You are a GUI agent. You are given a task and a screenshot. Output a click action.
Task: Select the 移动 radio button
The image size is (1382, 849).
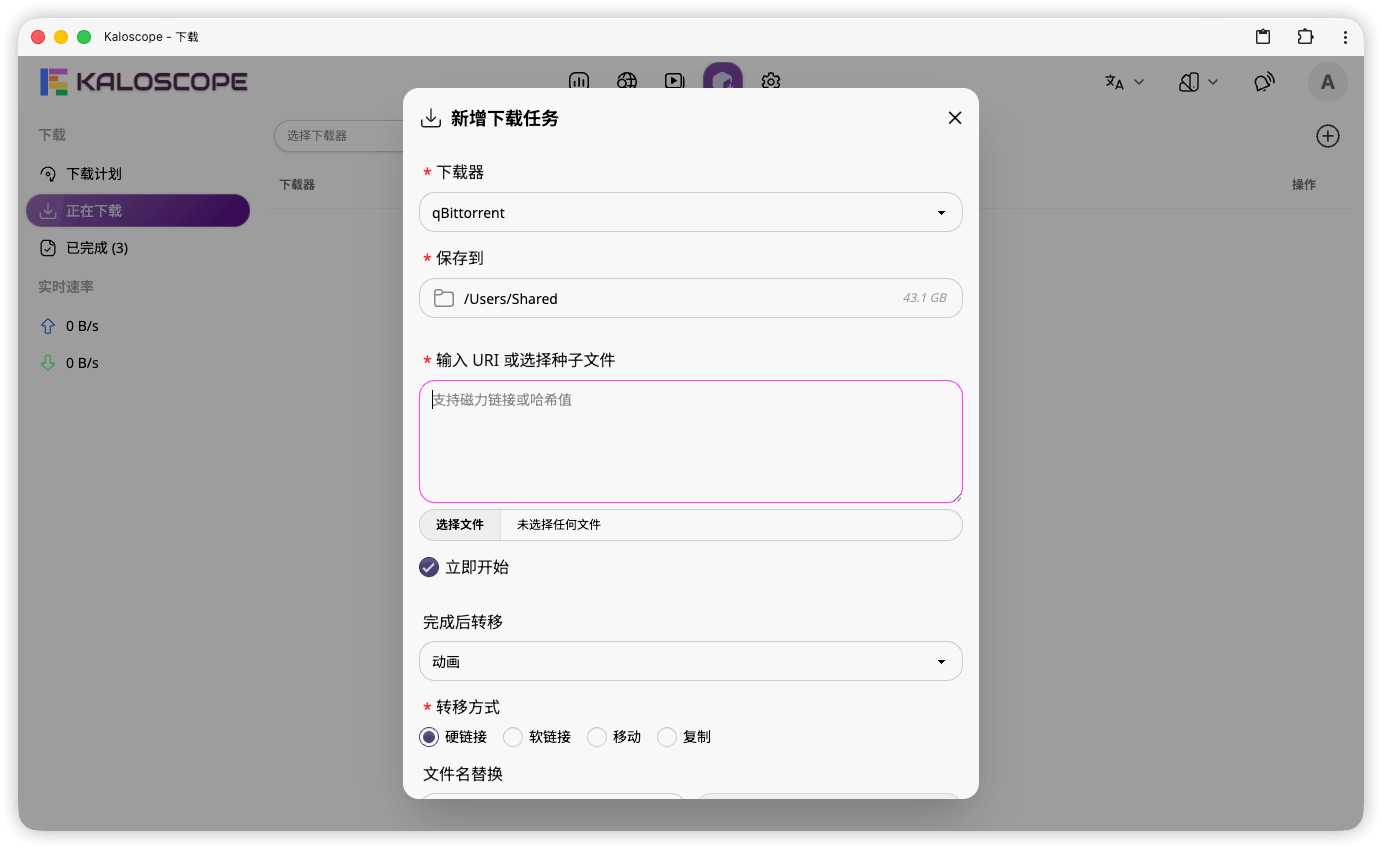(x=597, y=737)
